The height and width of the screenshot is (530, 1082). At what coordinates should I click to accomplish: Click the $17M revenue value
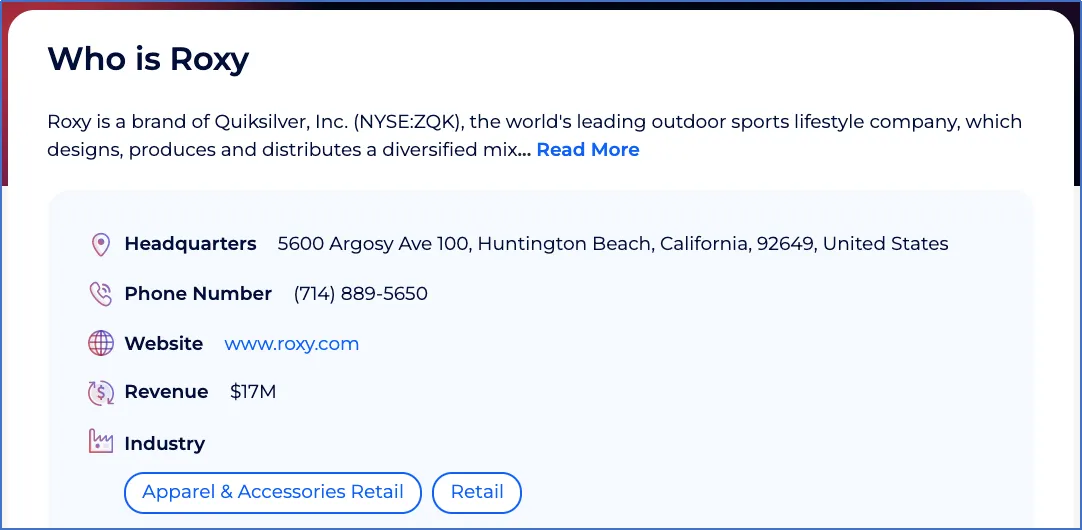(253, 392)
